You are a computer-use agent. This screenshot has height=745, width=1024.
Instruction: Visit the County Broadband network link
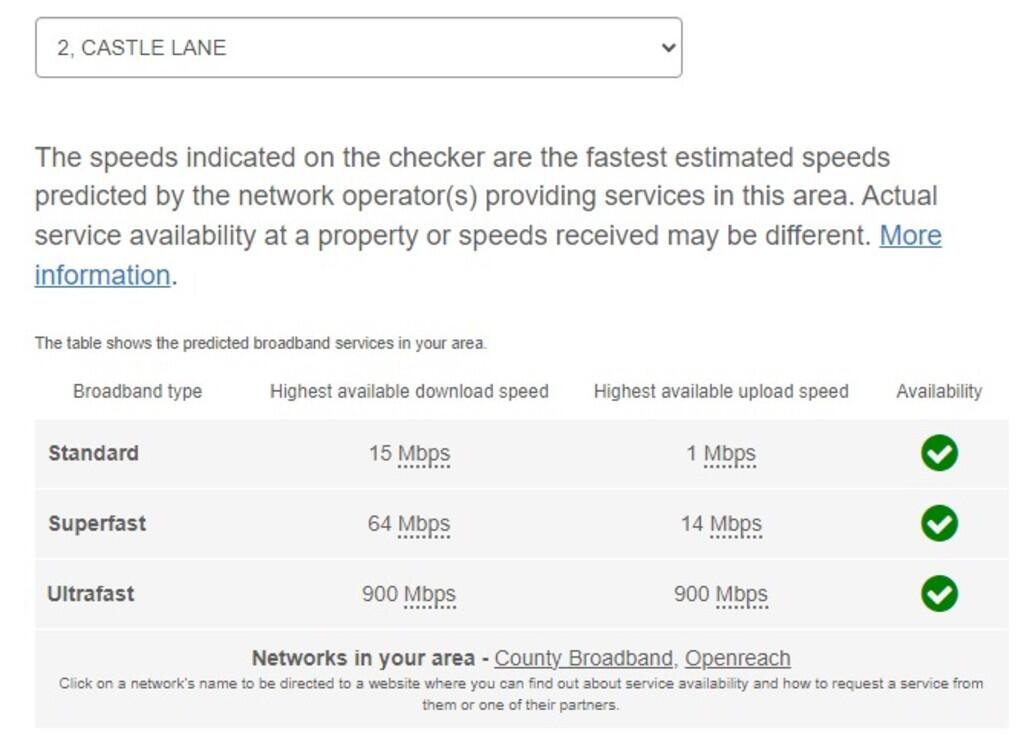pos(583,658)
